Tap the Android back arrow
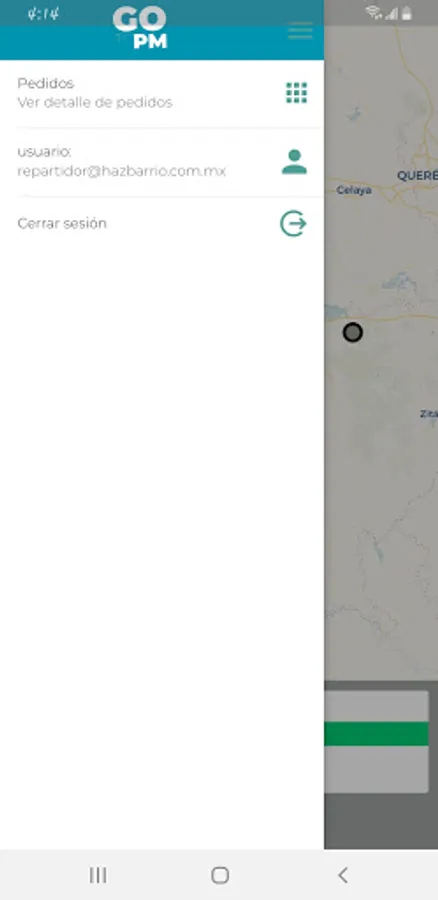Screen dimensions: 438x900 [x=343, y=875]
